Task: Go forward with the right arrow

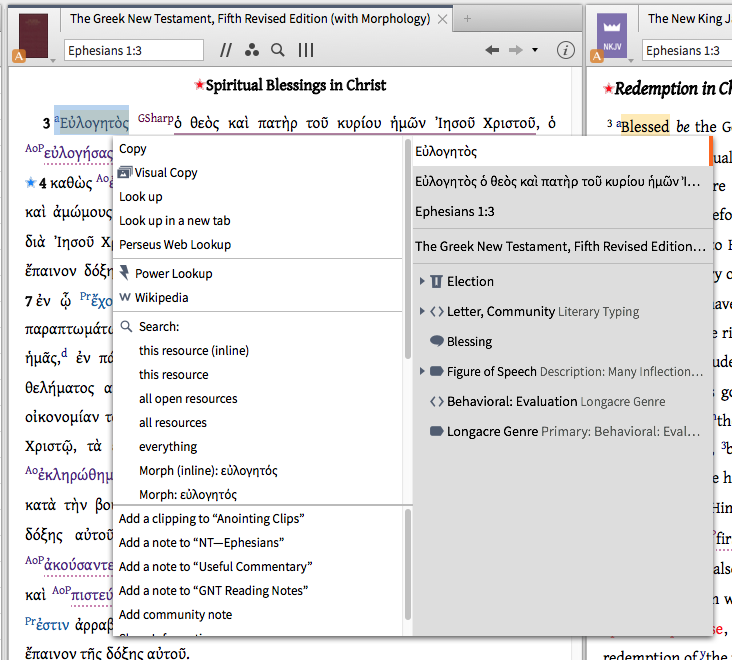Action: (x=516, y=50)
